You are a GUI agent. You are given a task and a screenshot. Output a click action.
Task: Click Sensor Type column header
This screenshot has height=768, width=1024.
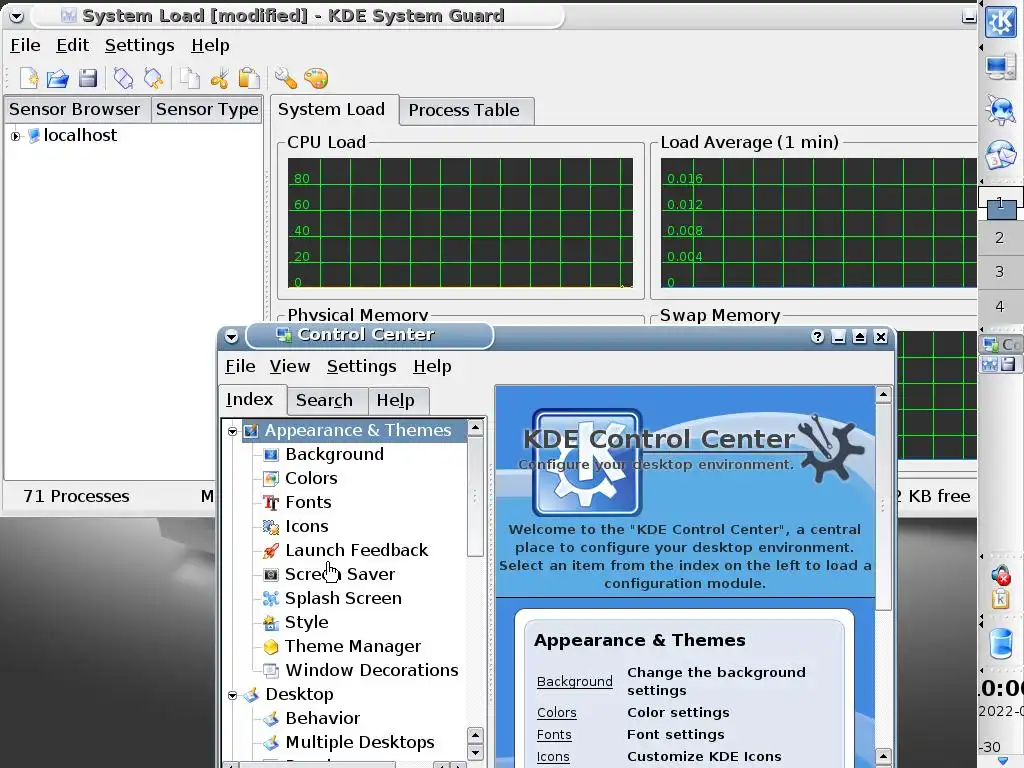tap(206, 110)
